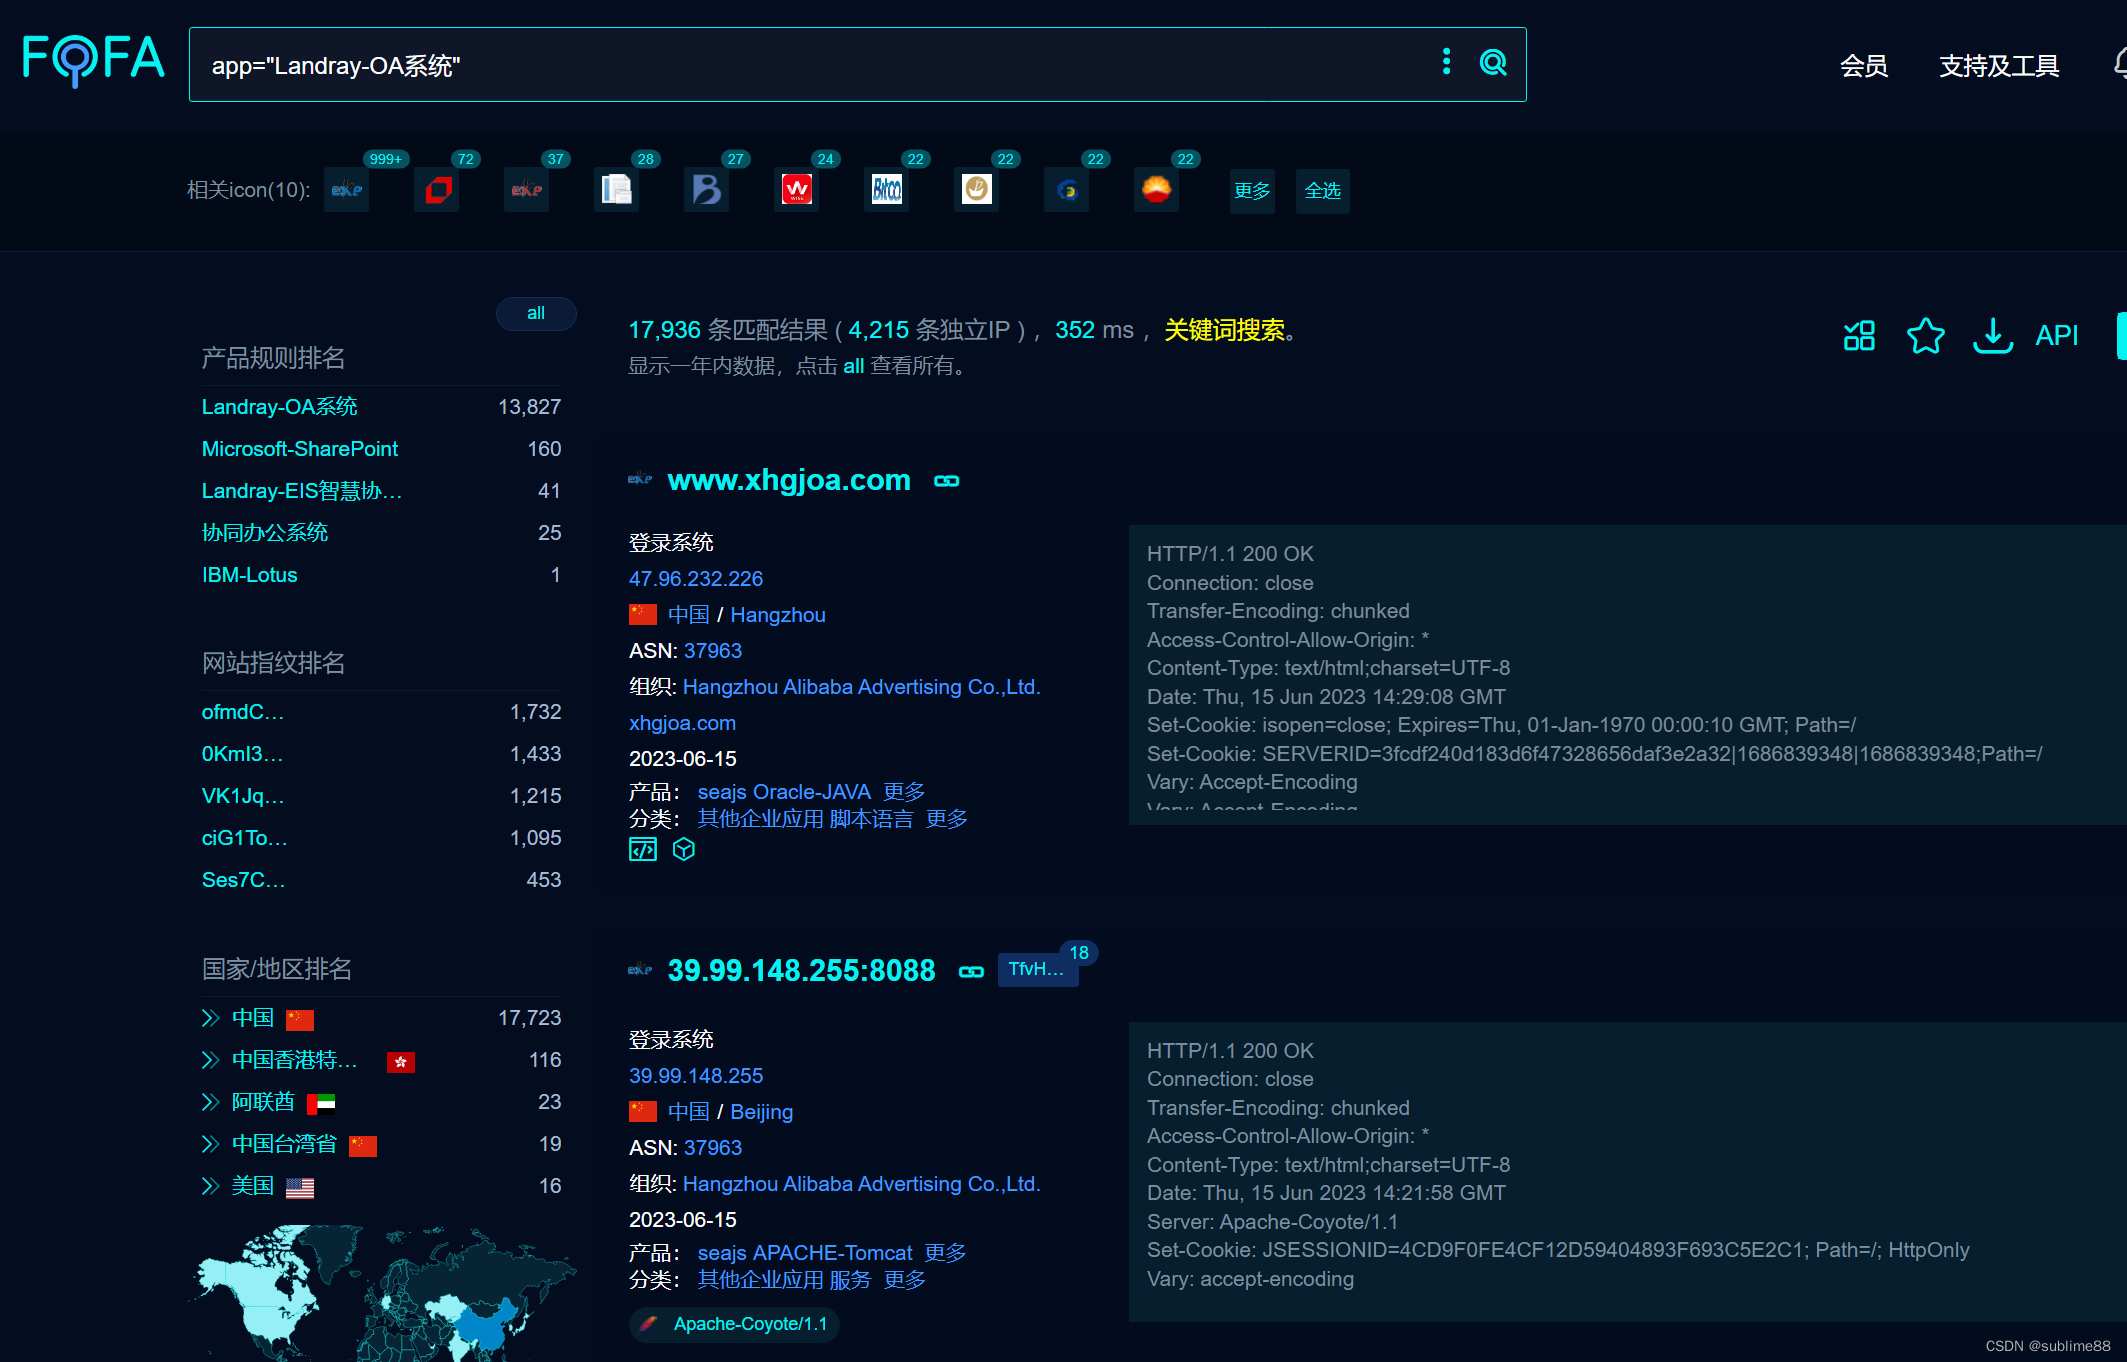Filter by IBM-Lotus product
The image size is (2127, 1362).
(250, 575)
